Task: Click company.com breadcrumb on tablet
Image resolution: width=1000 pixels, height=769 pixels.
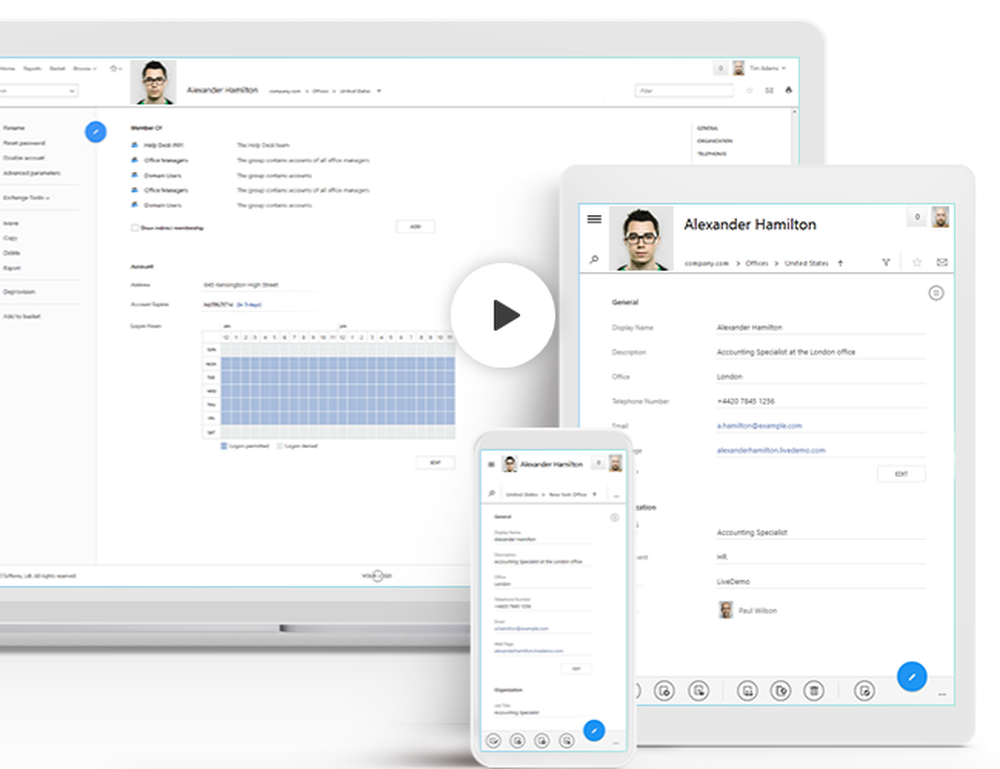Action: (x=706, y=263)
